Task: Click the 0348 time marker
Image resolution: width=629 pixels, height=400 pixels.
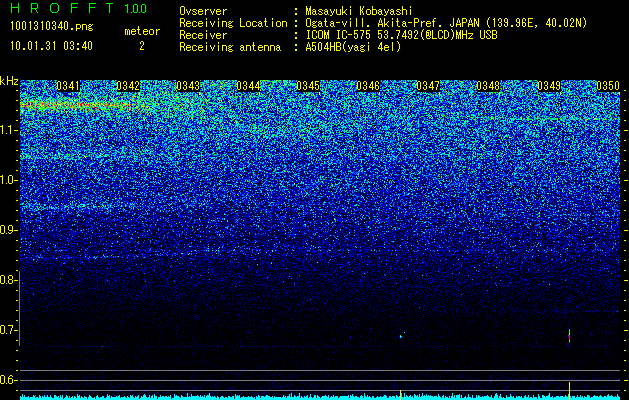Action: [x=488, y=86]
